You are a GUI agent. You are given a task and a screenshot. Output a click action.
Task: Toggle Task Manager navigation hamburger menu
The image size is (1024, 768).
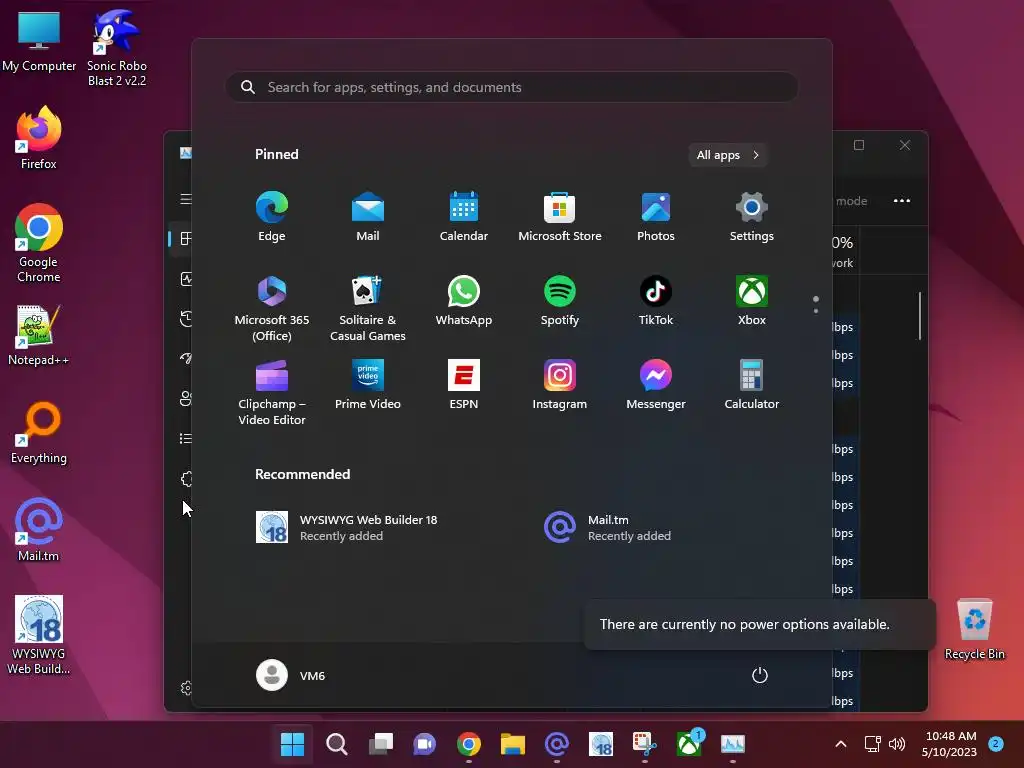pyautogui.click(x=186, y=199)
